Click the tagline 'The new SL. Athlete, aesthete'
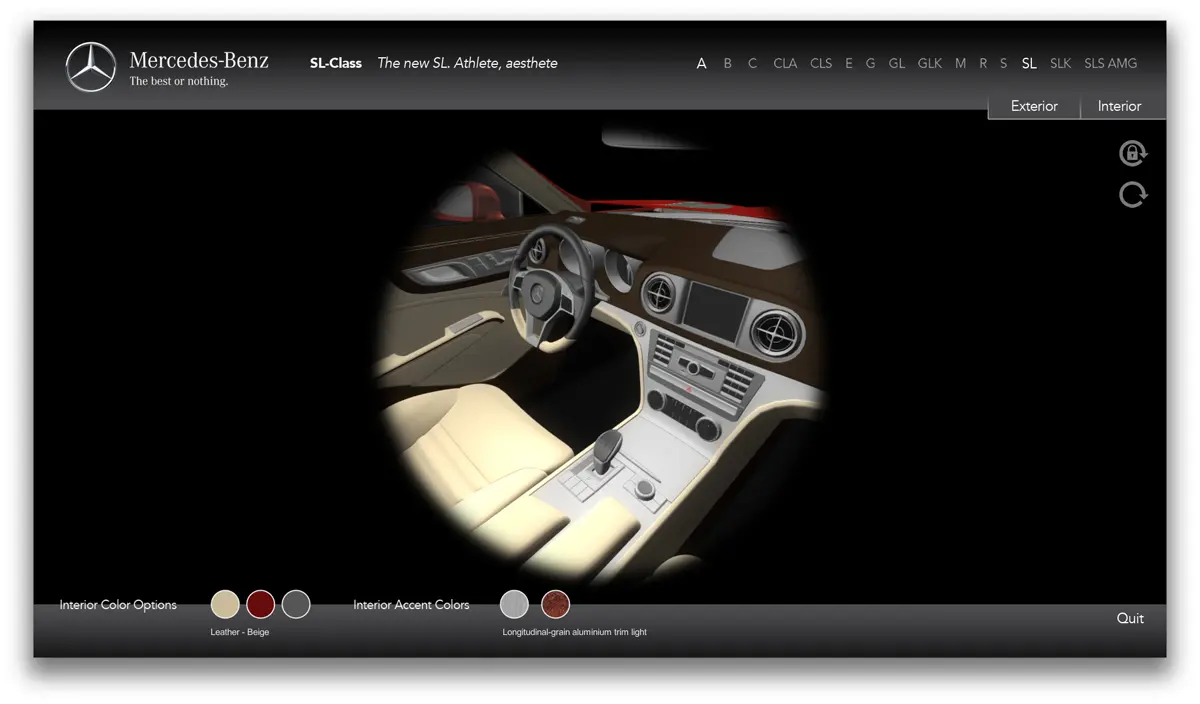Viewport: 1200px width, 704px height. (467, 63)
